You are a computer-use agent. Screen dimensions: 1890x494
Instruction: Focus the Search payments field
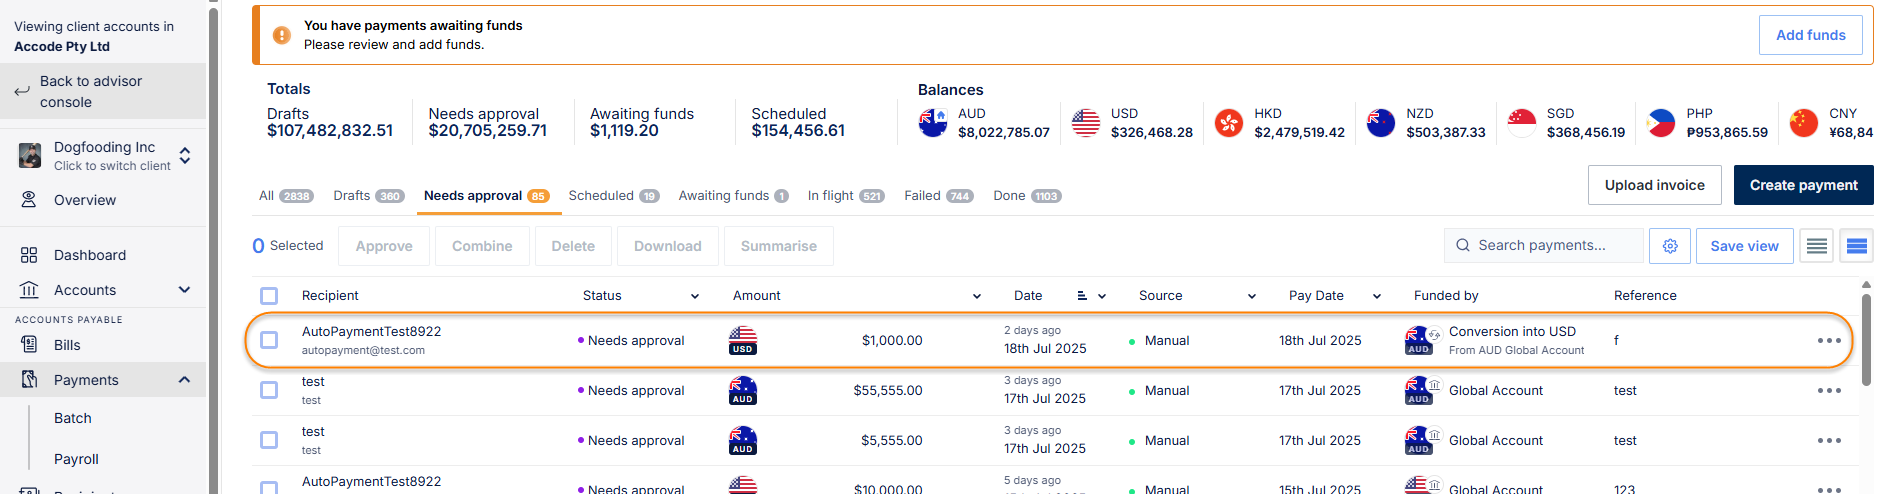(x=1544, y=246)
